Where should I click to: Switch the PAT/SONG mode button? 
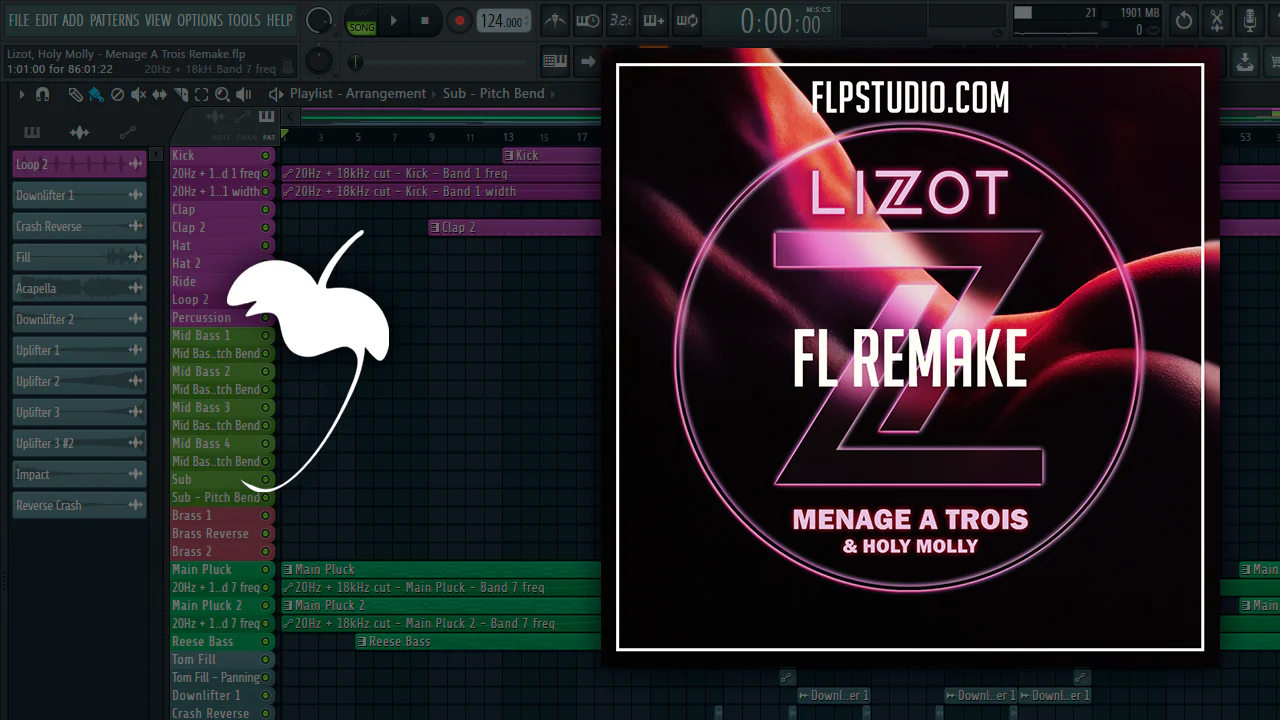(361, 21)
